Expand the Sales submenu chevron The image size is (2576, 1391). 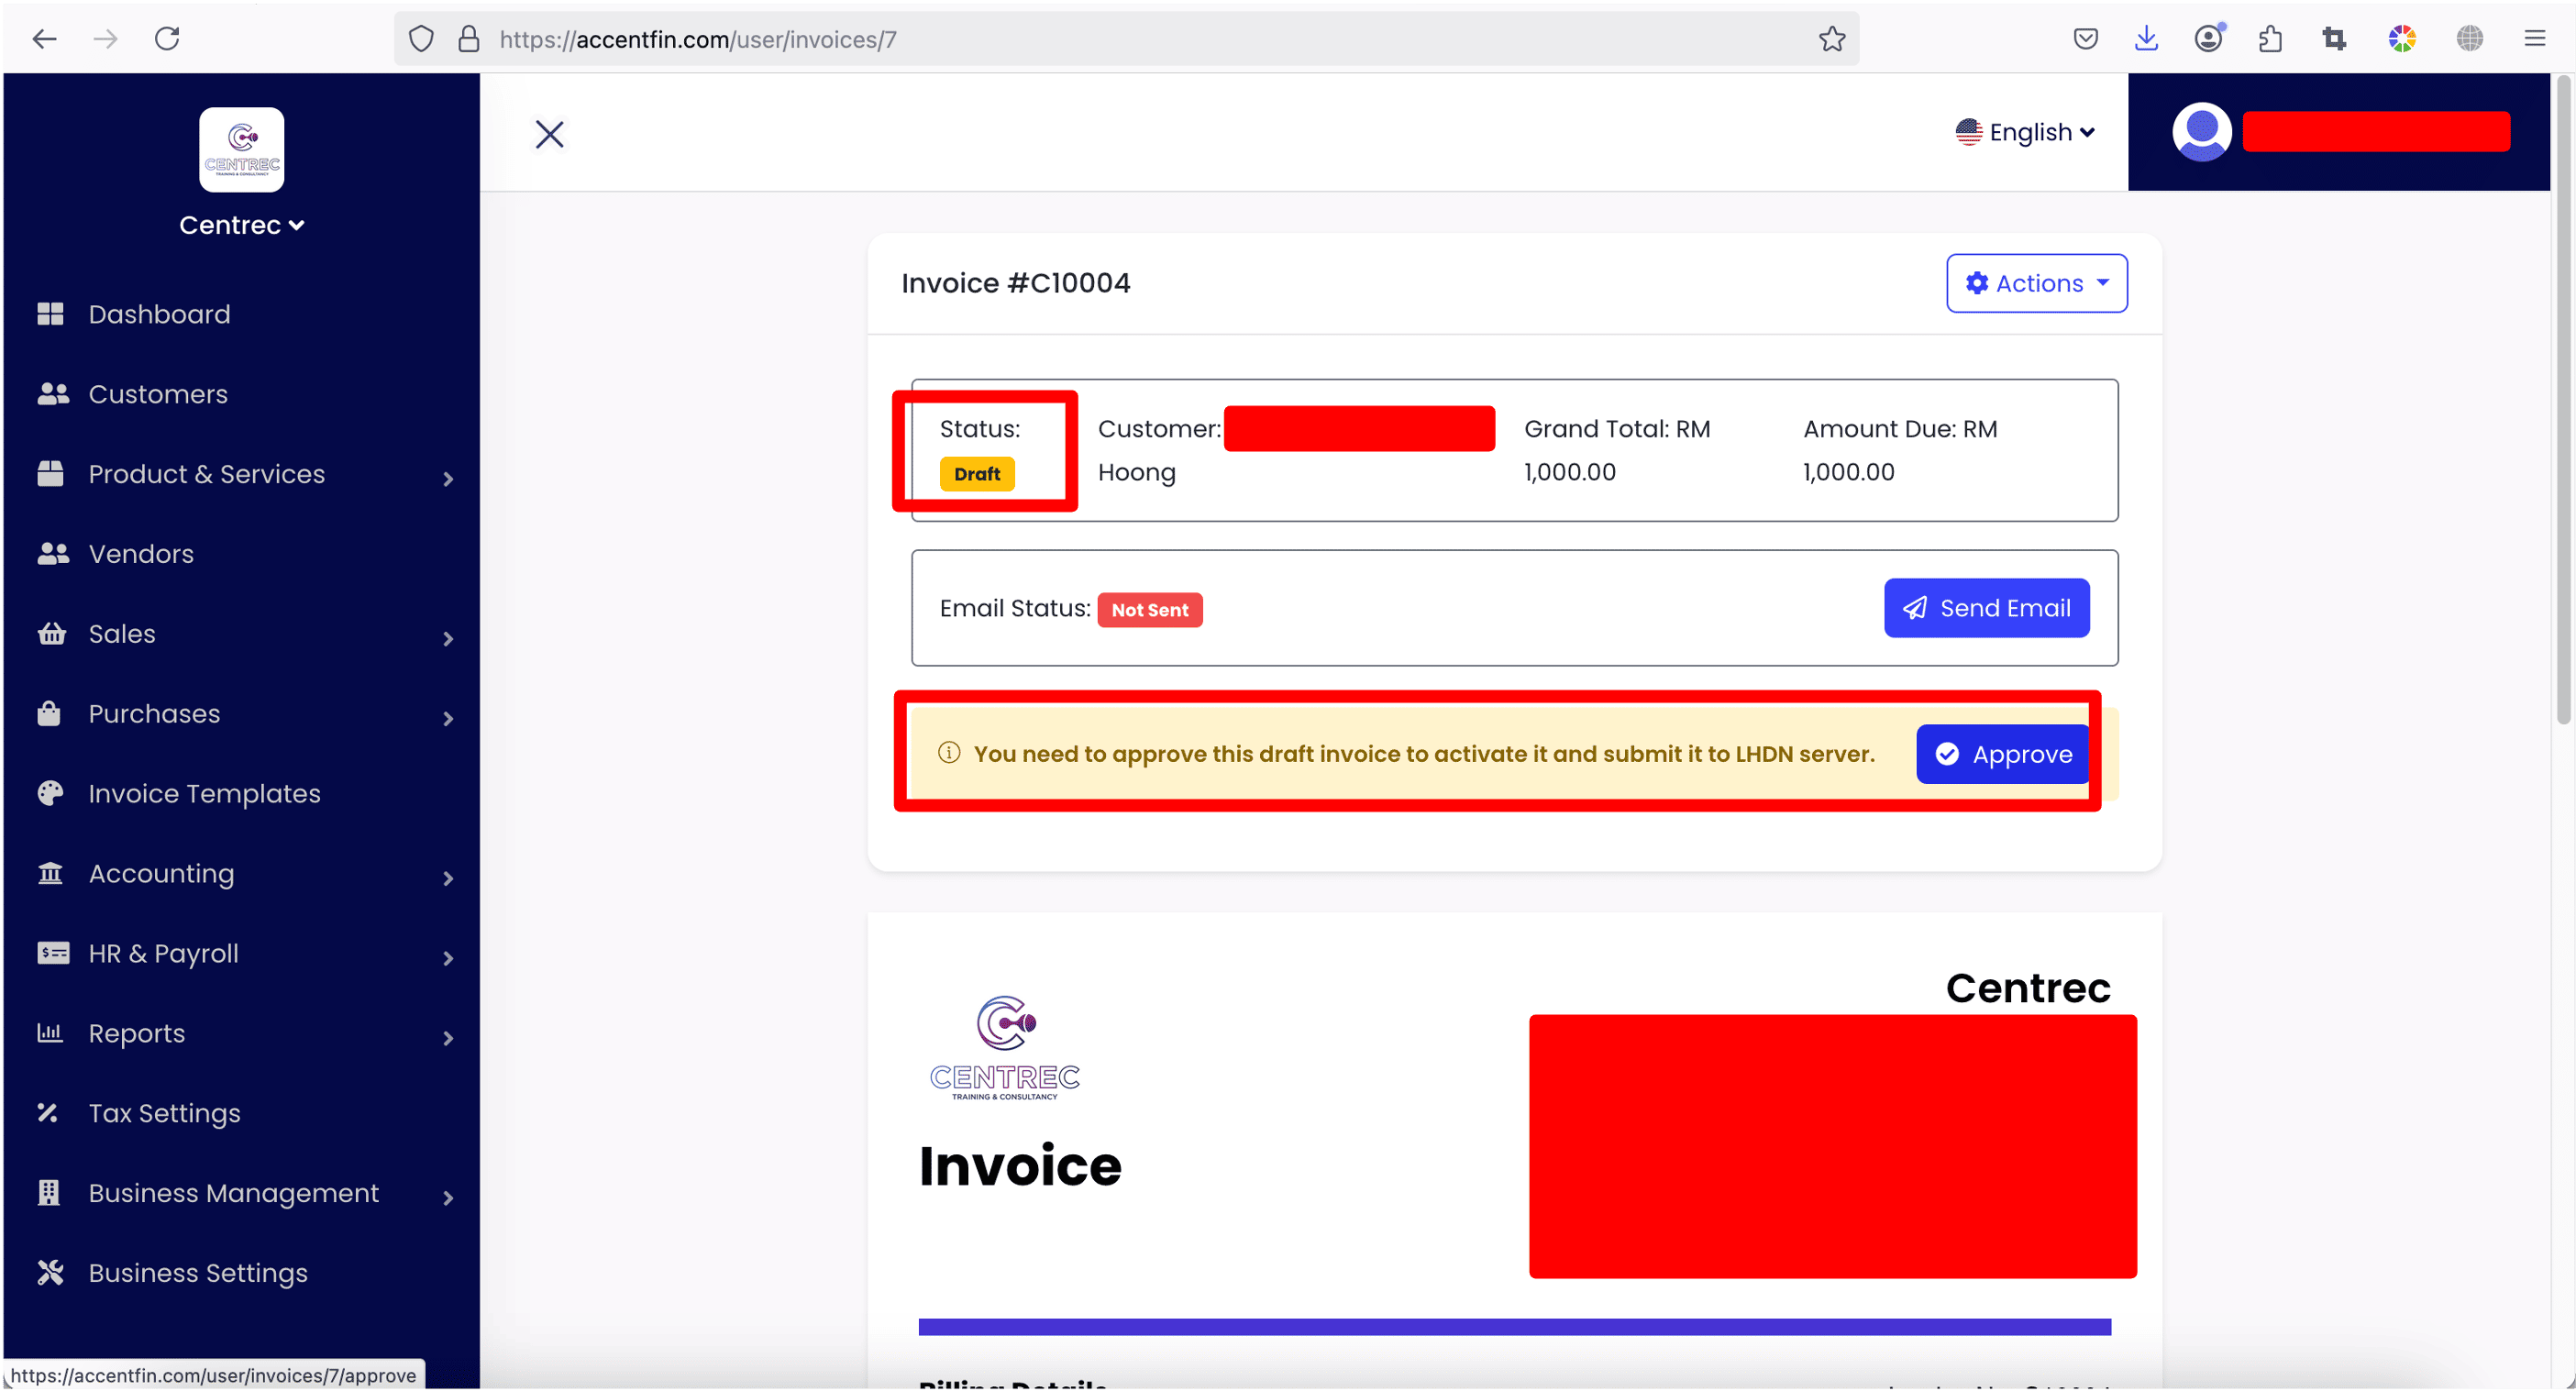[x=448, y=638]
